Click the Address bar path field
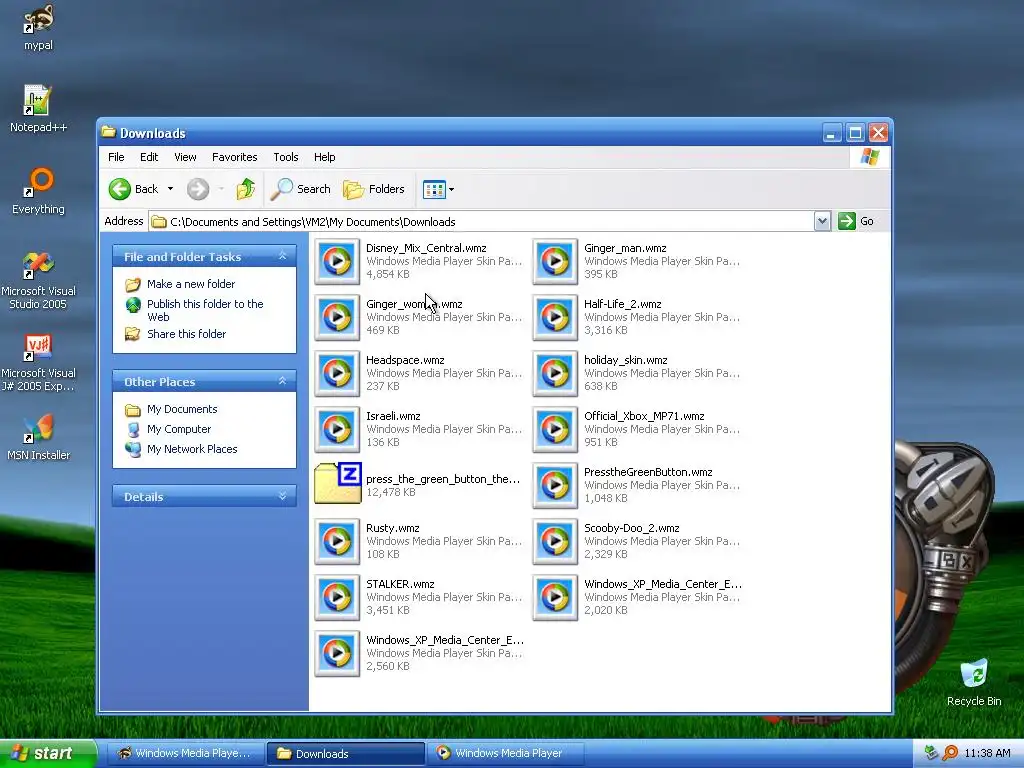 481,222
